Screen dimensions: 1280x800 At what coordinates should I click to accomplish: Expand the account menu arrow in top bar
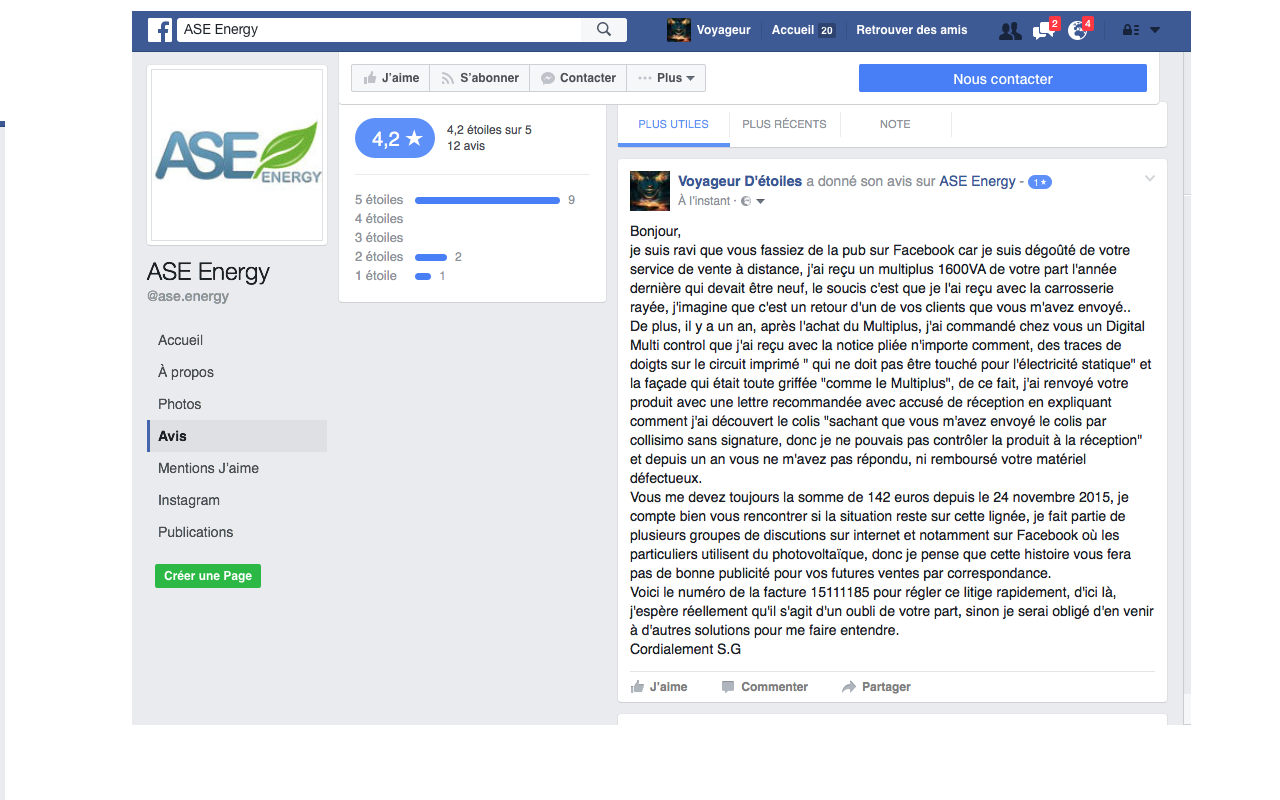coord(1155,30)
